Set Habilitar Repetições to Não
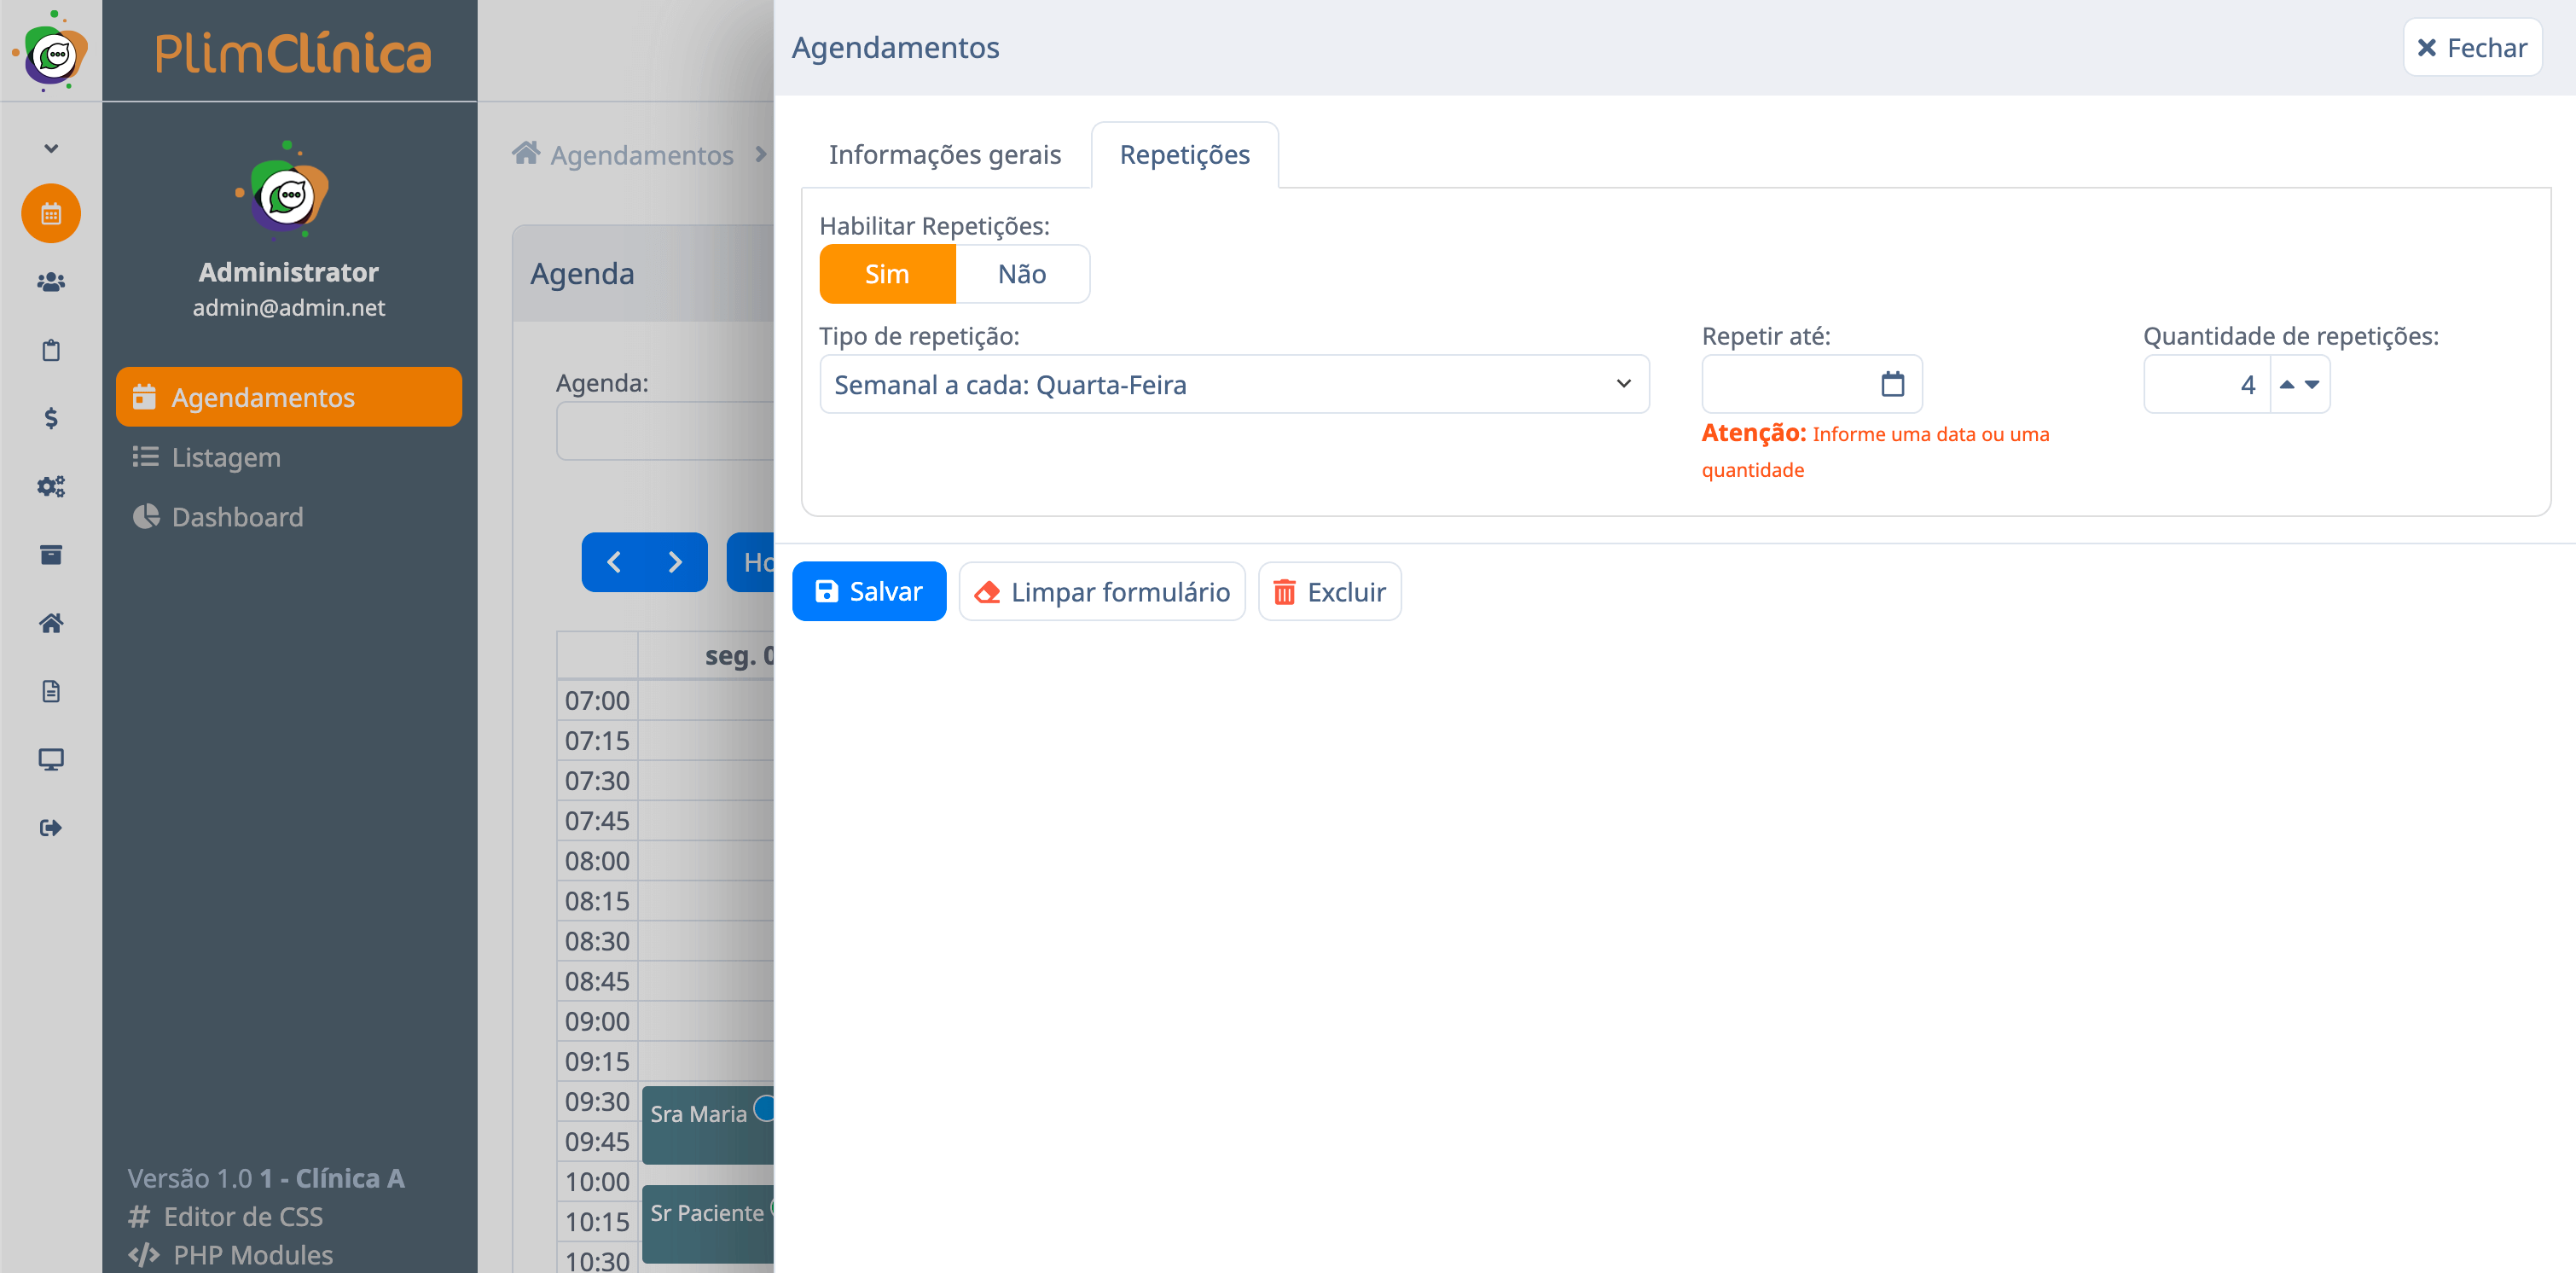 [1022, 274]
